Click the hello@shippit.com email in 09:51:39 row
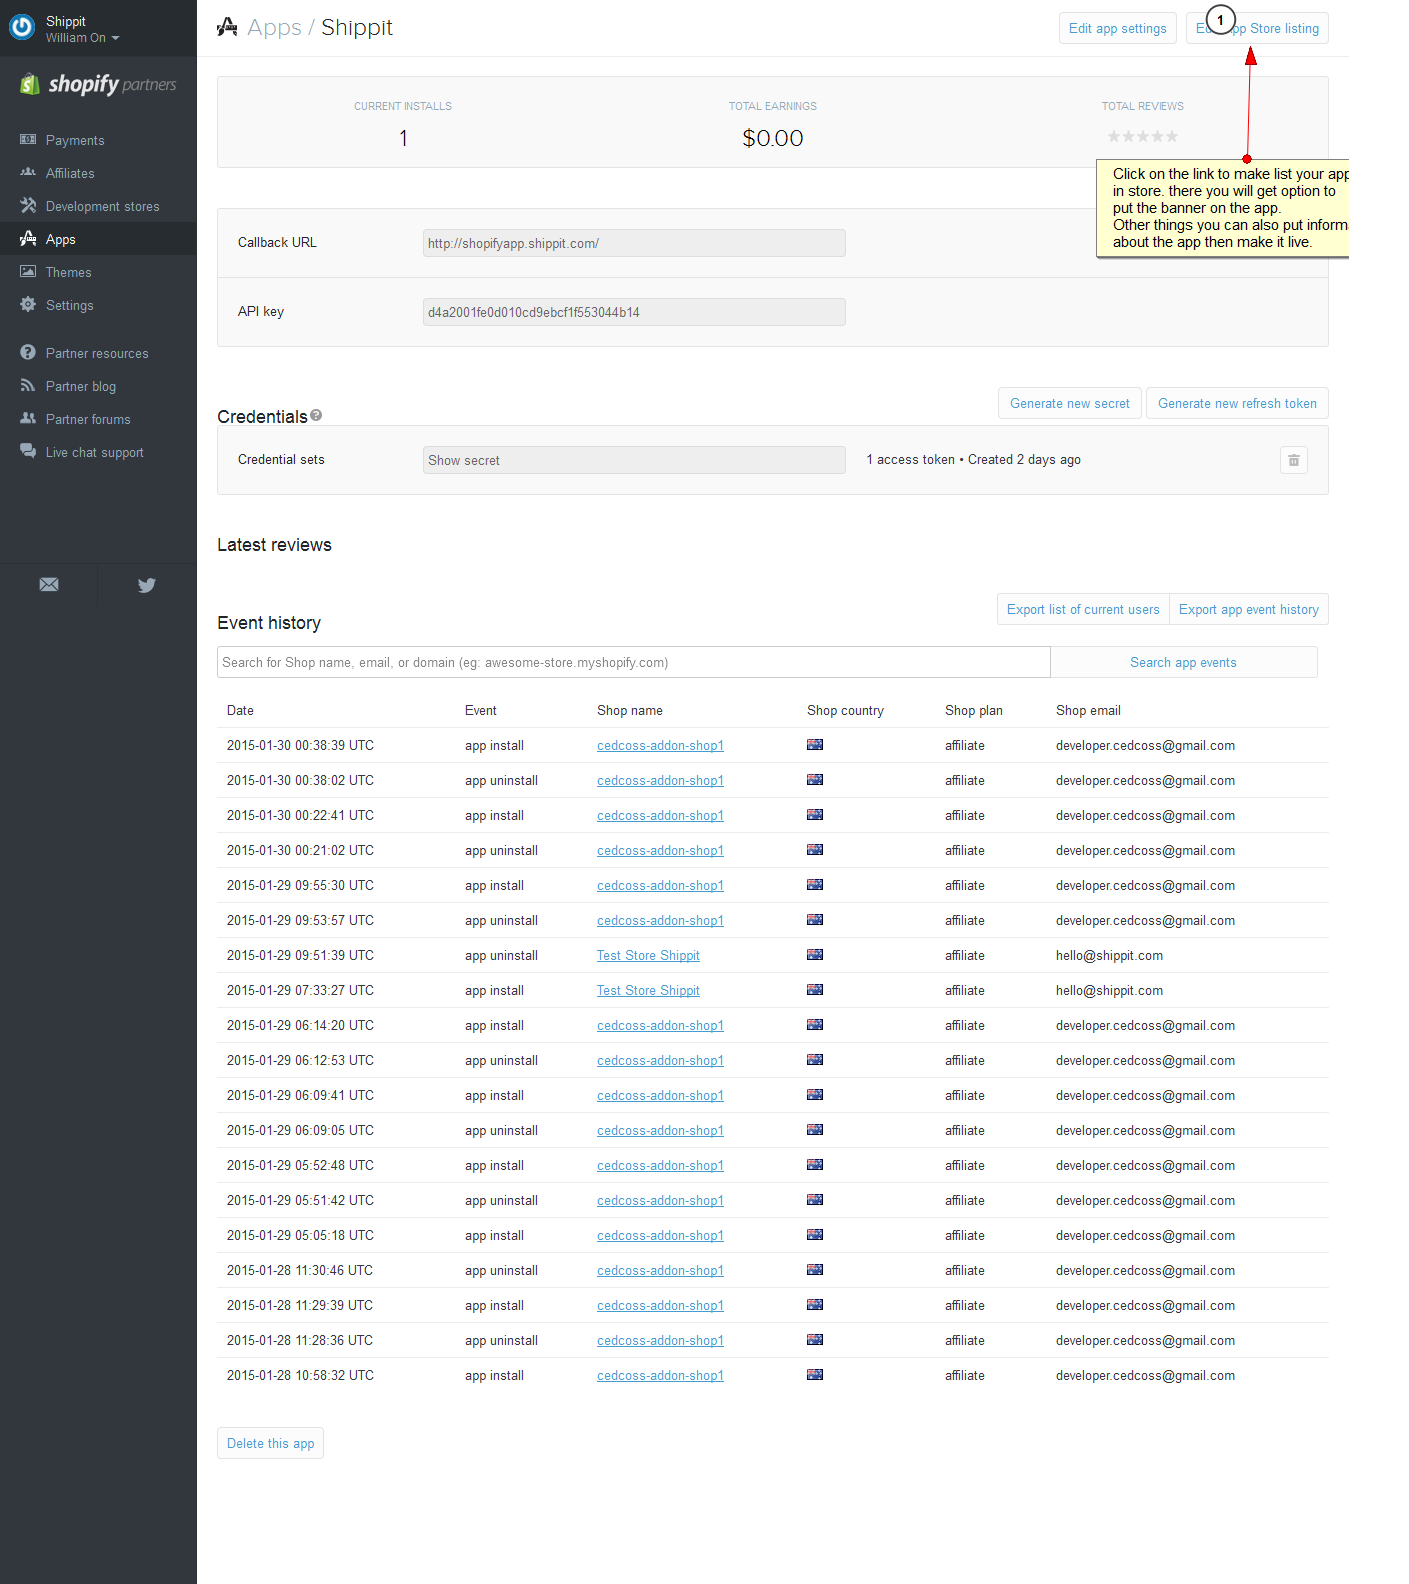1409x1584 pixels. [x=1109, y=955]
